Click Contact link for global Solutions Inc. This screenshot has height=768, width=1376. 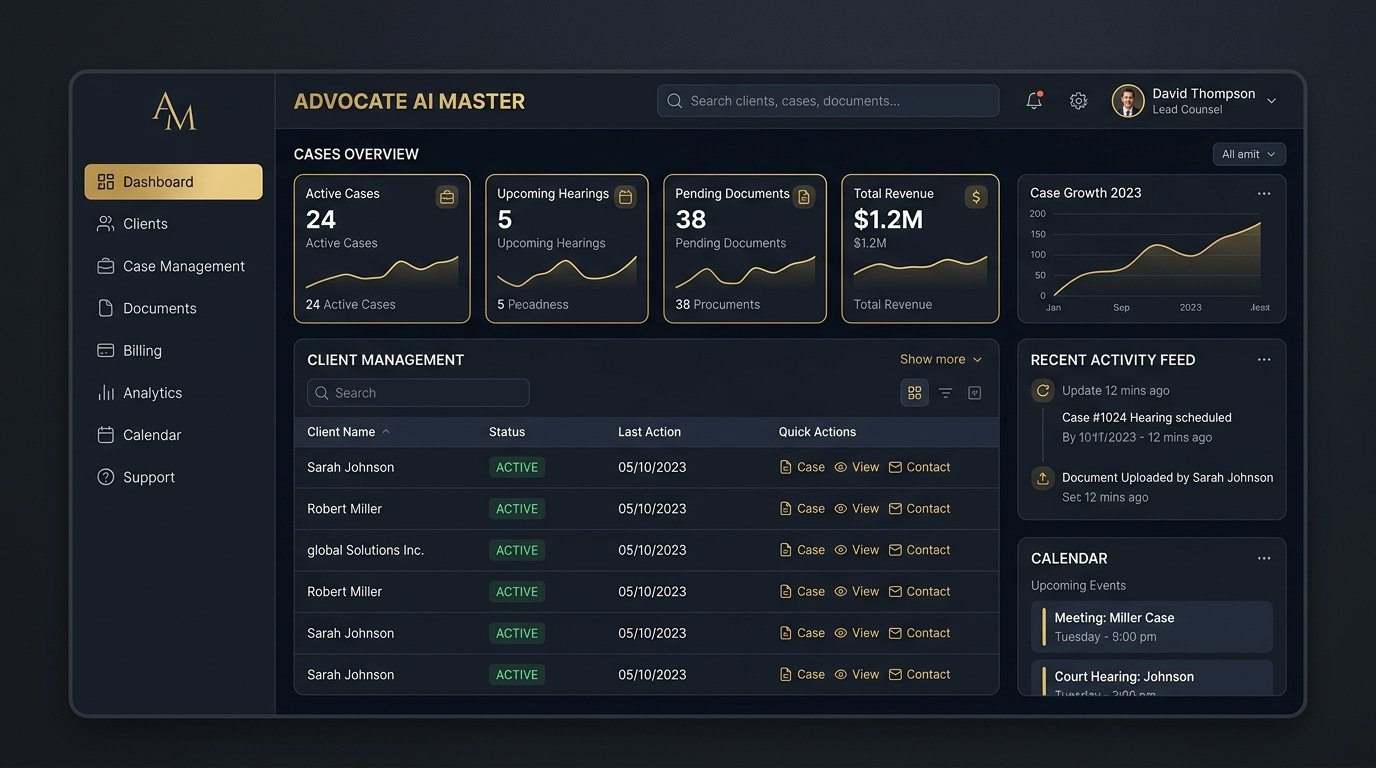(919, 550)
